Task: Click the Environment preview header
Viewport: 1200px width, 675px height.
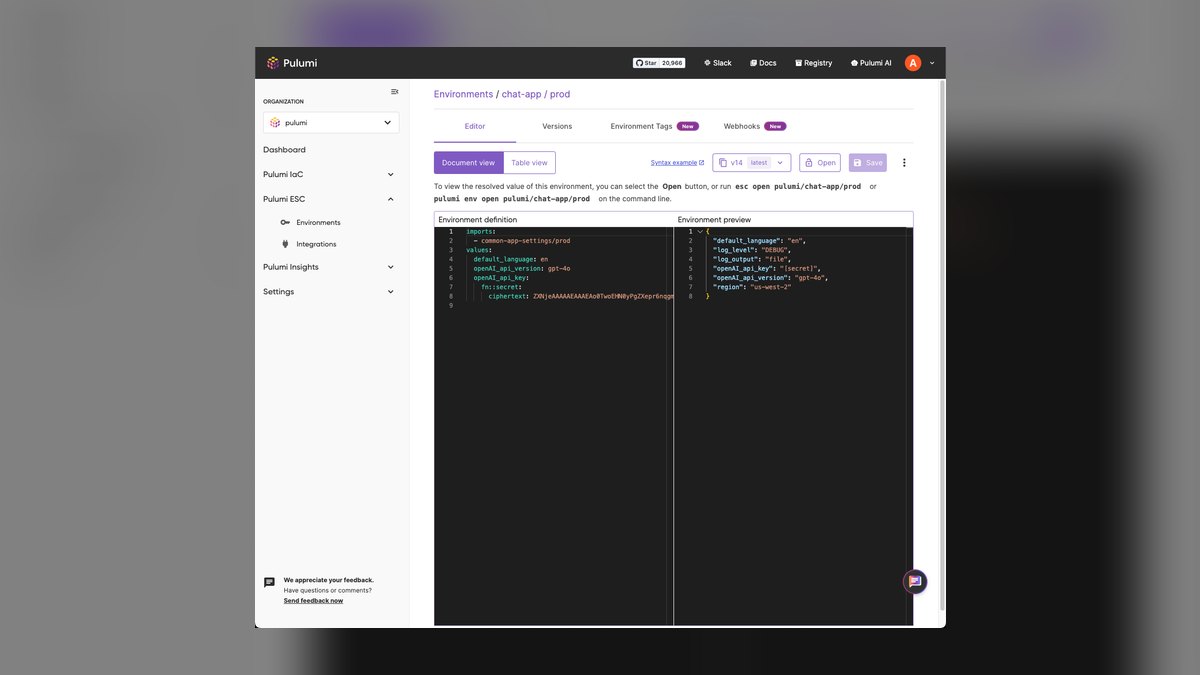Action: (714, 219)
